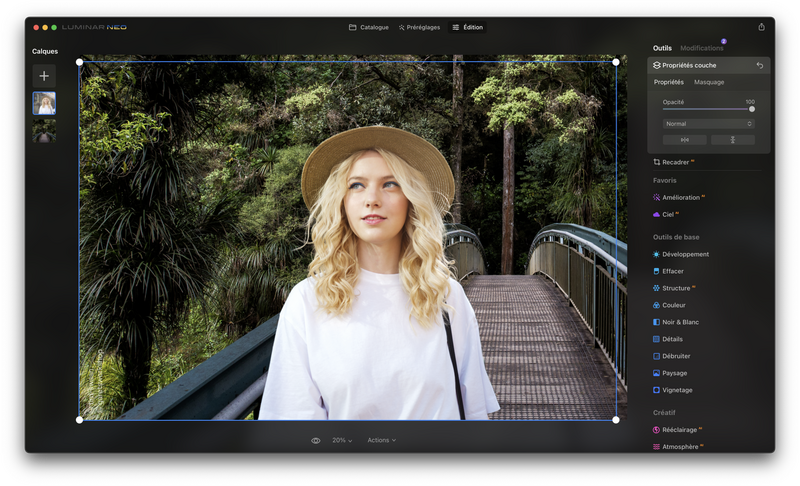Open the Outils panel tab

click(x=662, y=48)
